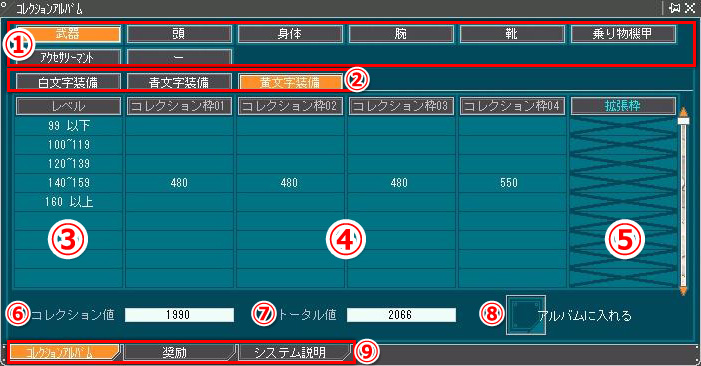Click the pin icon in title bar
The width and height of the screenshot is (701, 366).
click(675, 8)
